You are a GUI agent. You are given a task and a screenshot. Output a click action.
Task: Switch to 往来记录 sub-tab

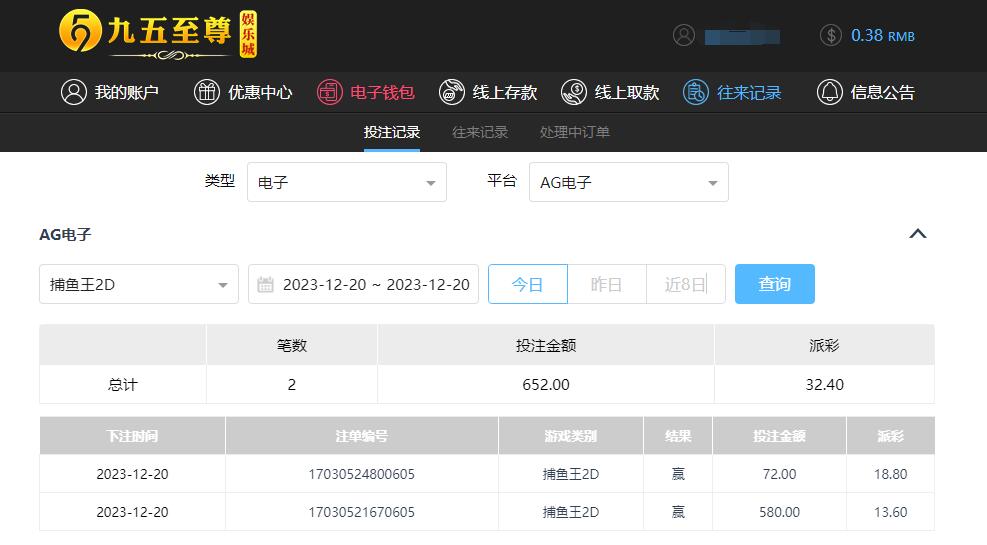(480, 132)
